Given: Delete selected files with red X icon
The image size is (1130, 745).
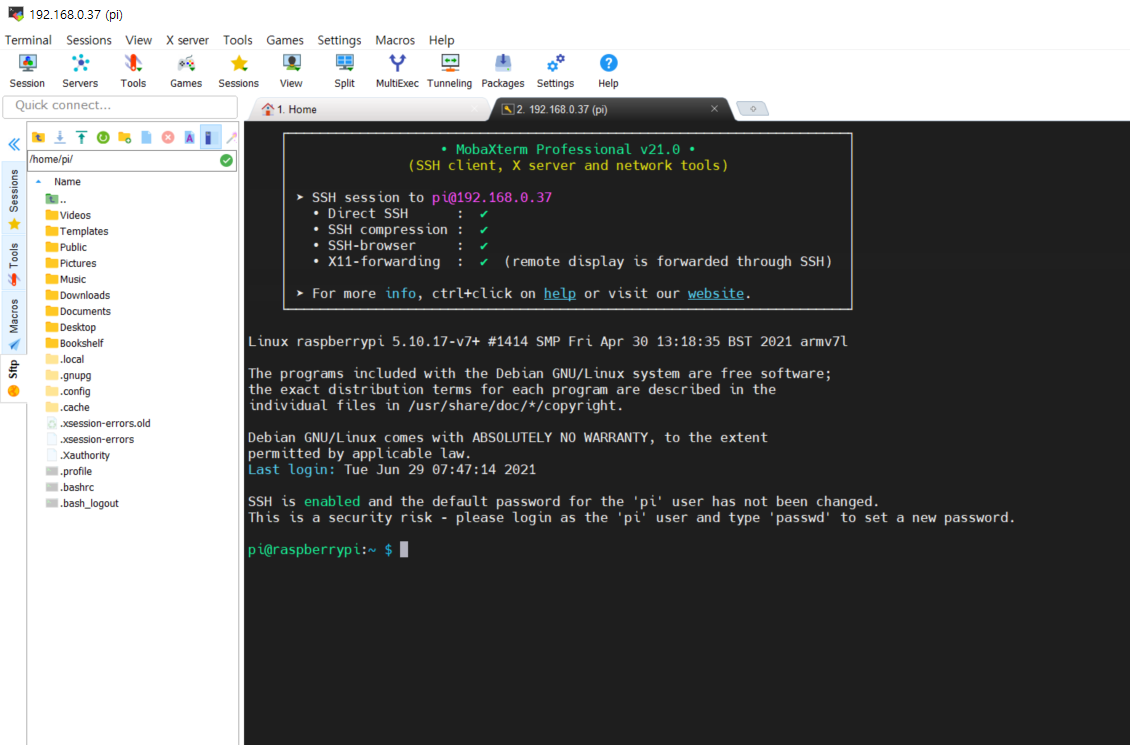Looking at the screenshot, I should pos(168,137).
